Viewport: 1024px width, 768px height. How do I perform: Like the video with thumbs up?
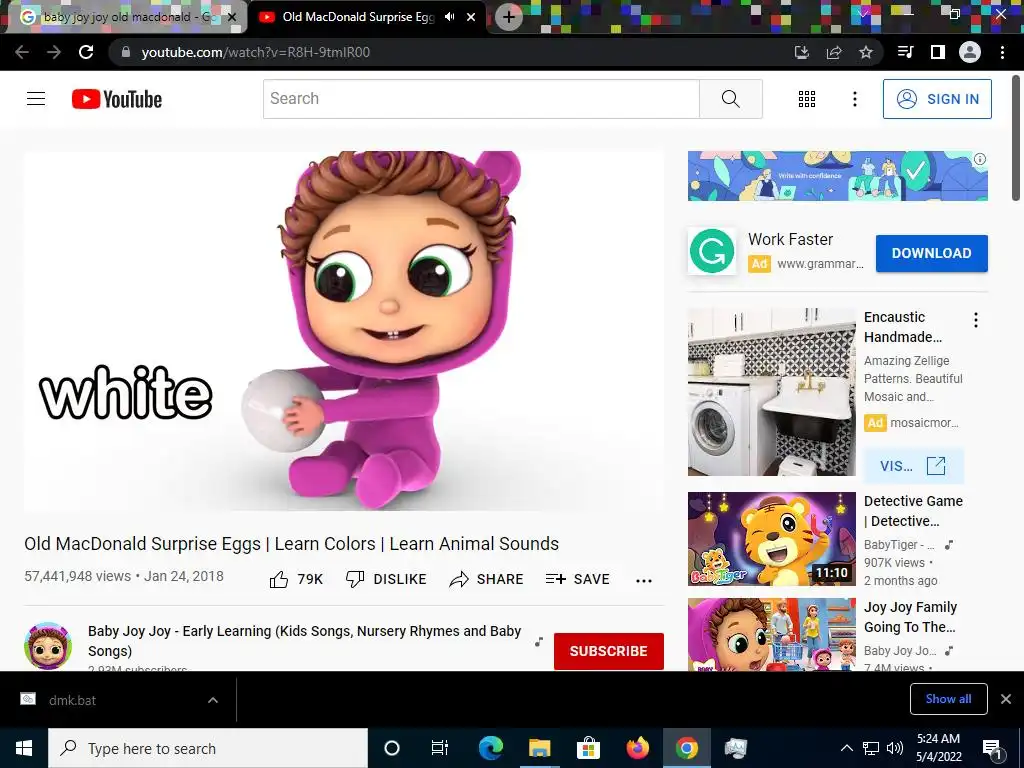click(296, 579)
